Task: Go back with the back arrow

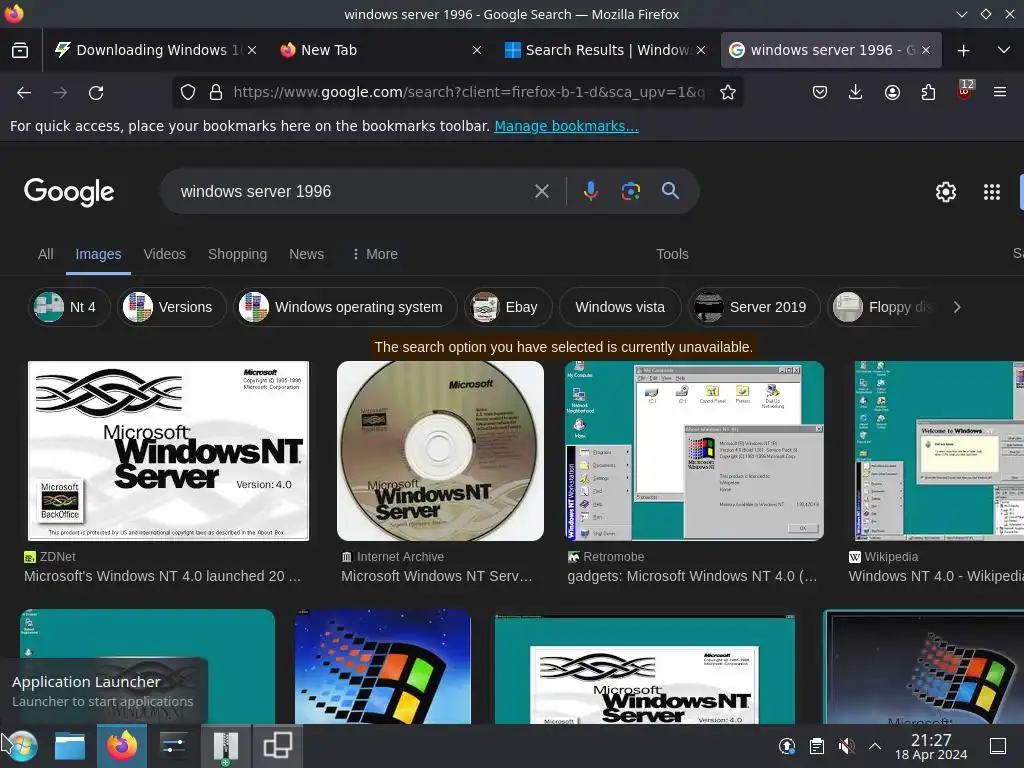Action: (24, 93)
